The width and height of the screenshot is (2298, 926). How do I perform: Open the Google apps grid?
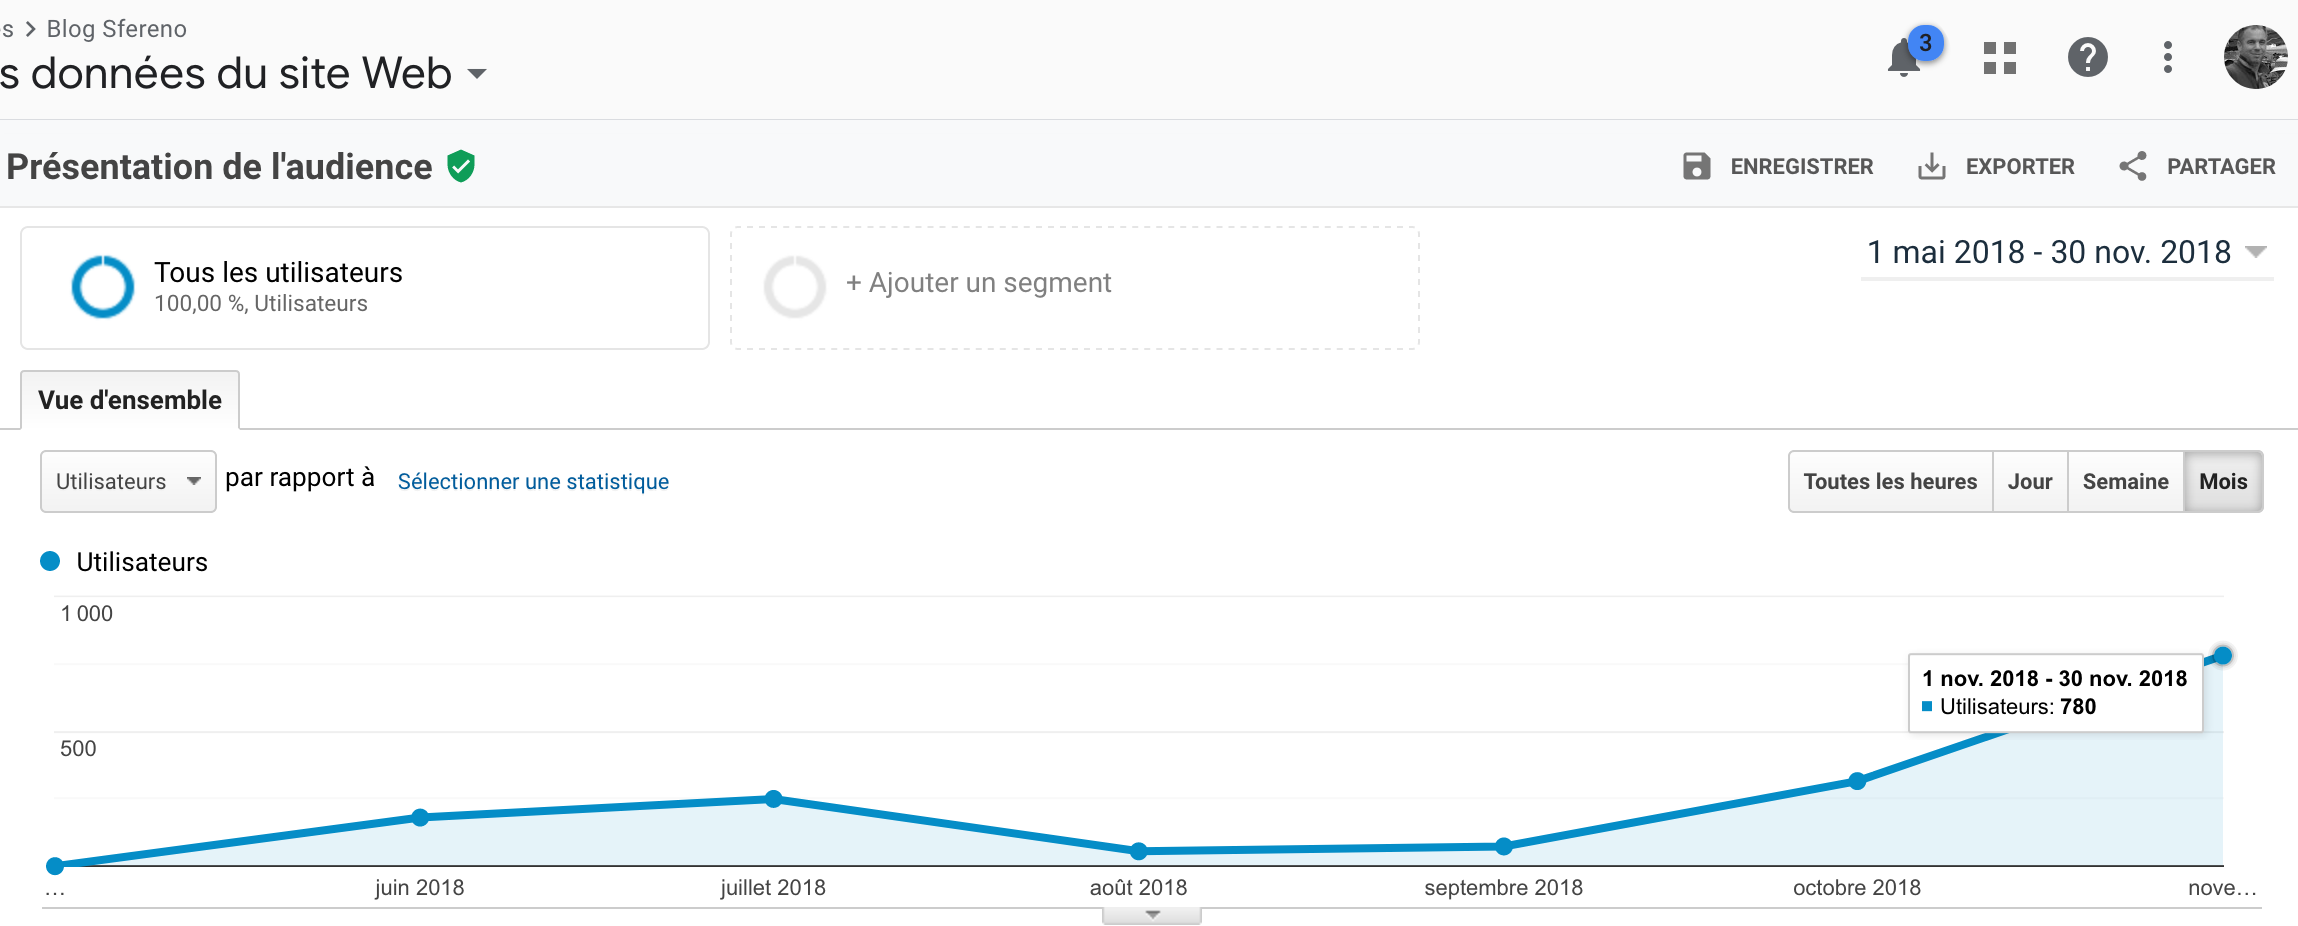tap(1999, 58)
